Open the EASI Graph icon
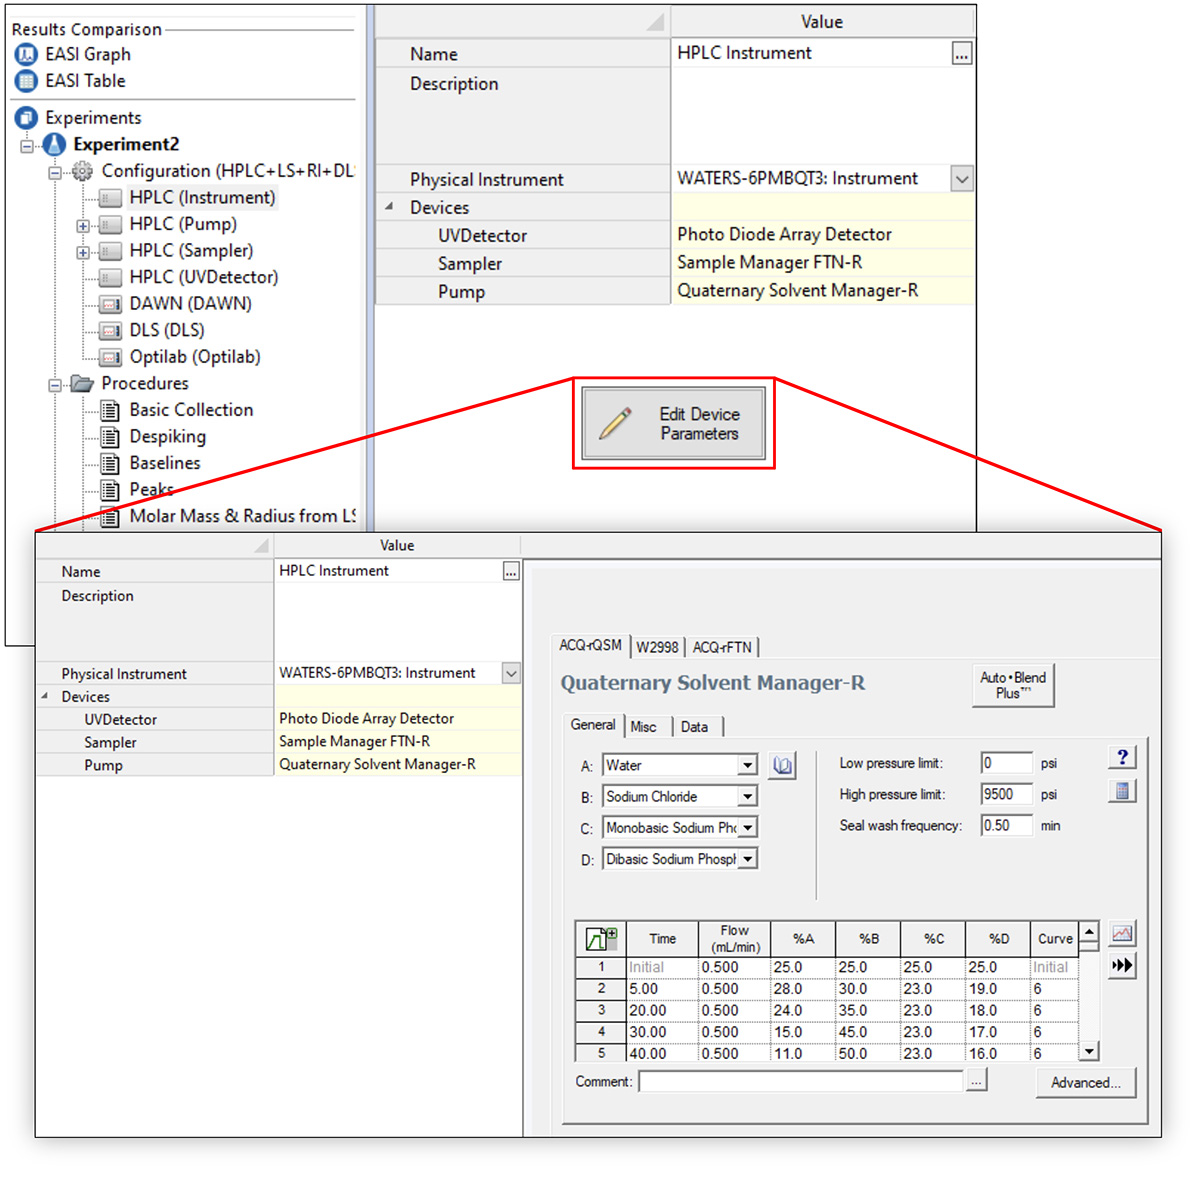This screenshot has width=1200, height=1183. tap(26, 55)
